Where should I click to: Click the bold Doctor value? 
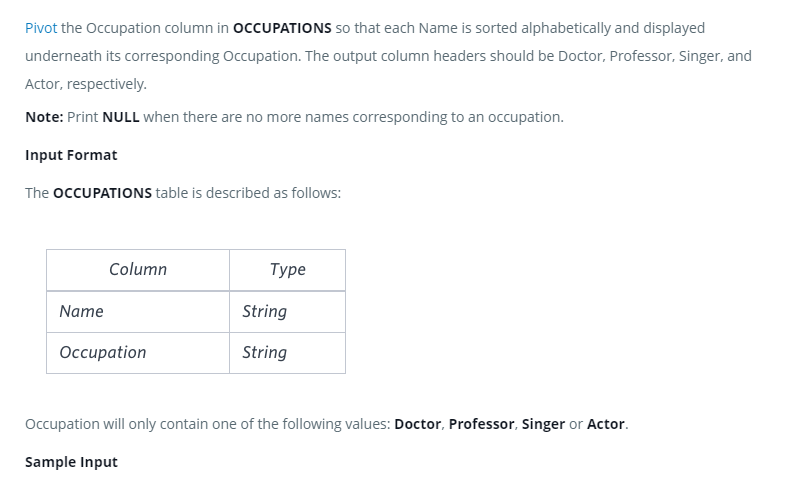[418, 424]
